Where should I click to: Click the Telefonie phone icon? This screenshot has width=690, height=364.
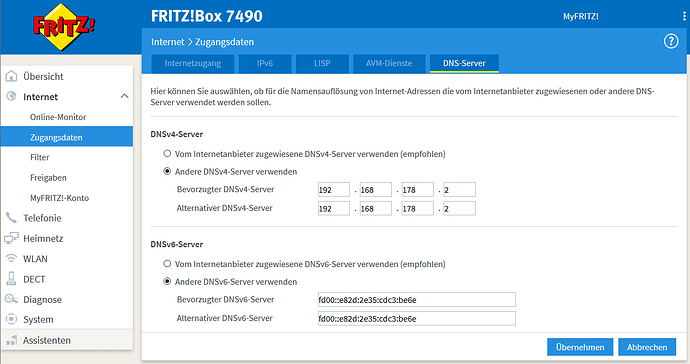pyautogui.click(x=11, y=218)
